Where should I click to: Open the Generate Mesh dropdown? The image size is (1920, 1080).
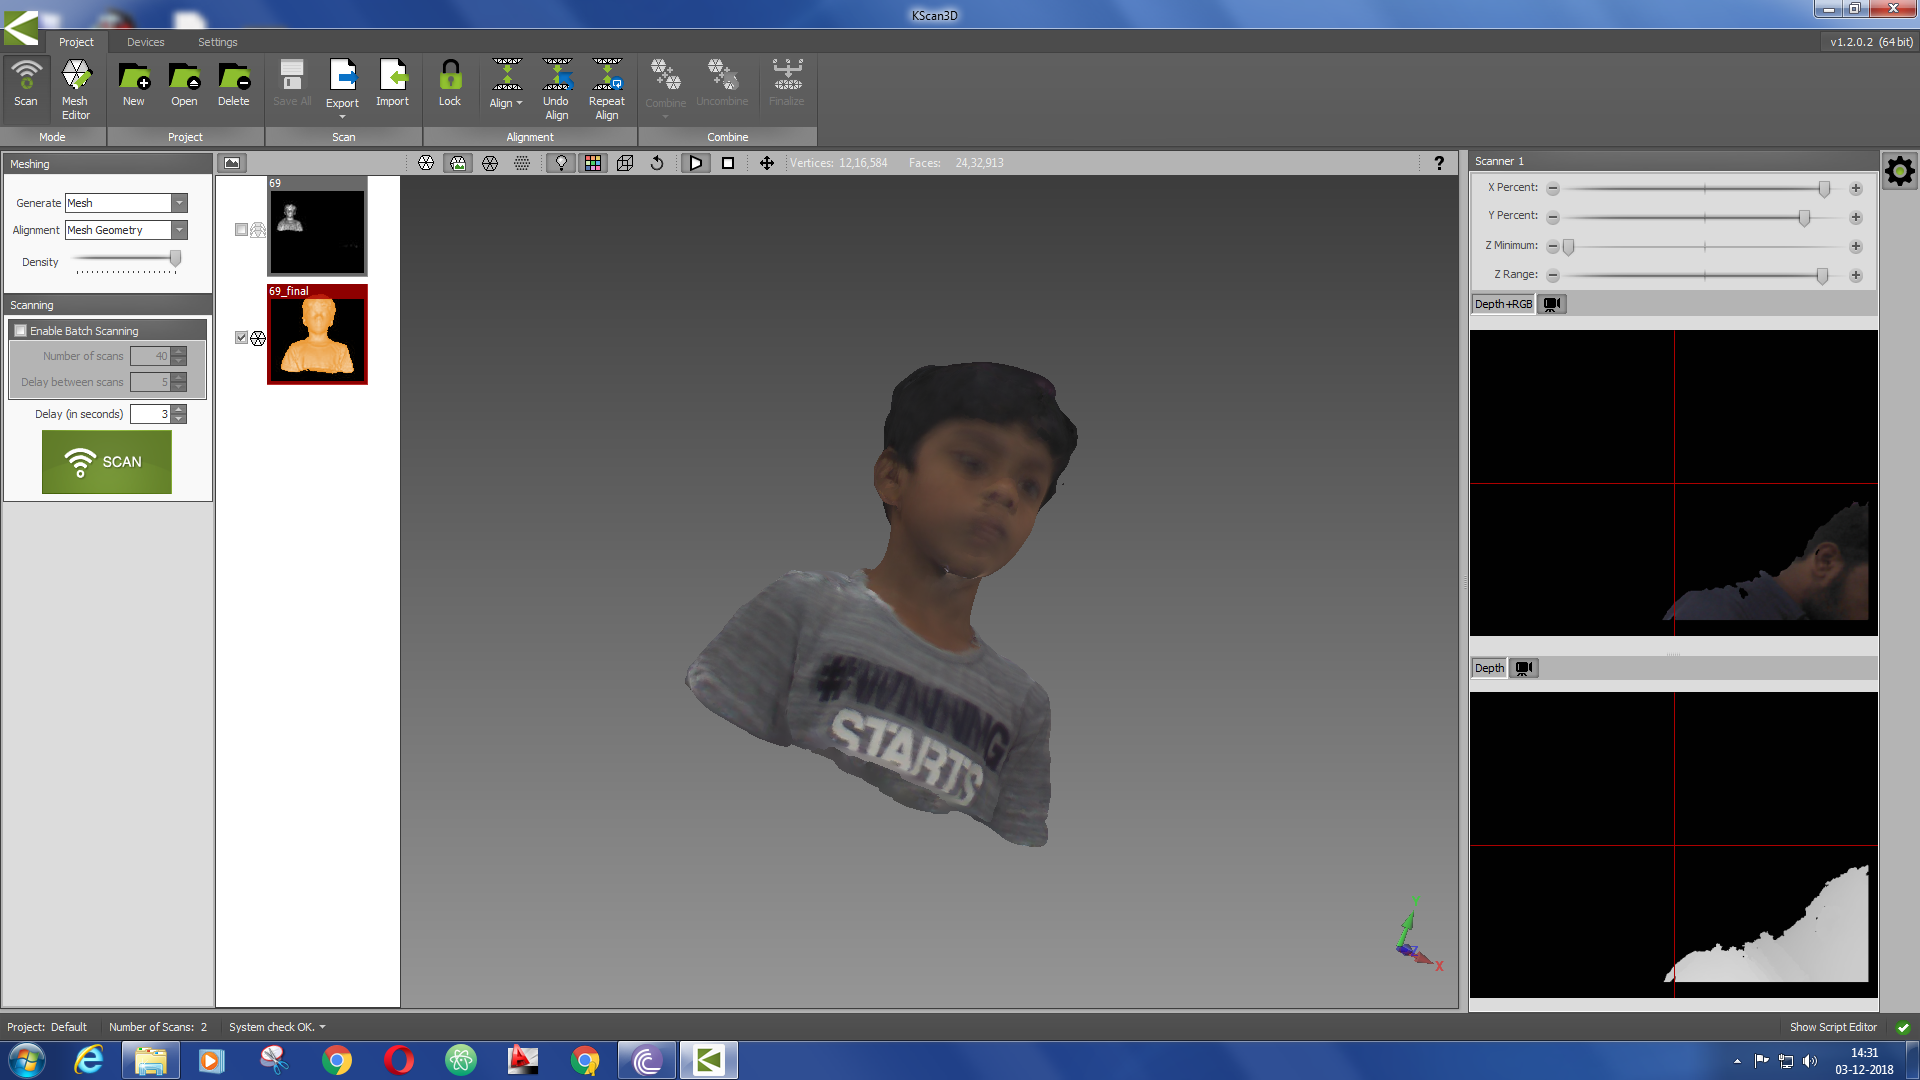tap(179, 203)
